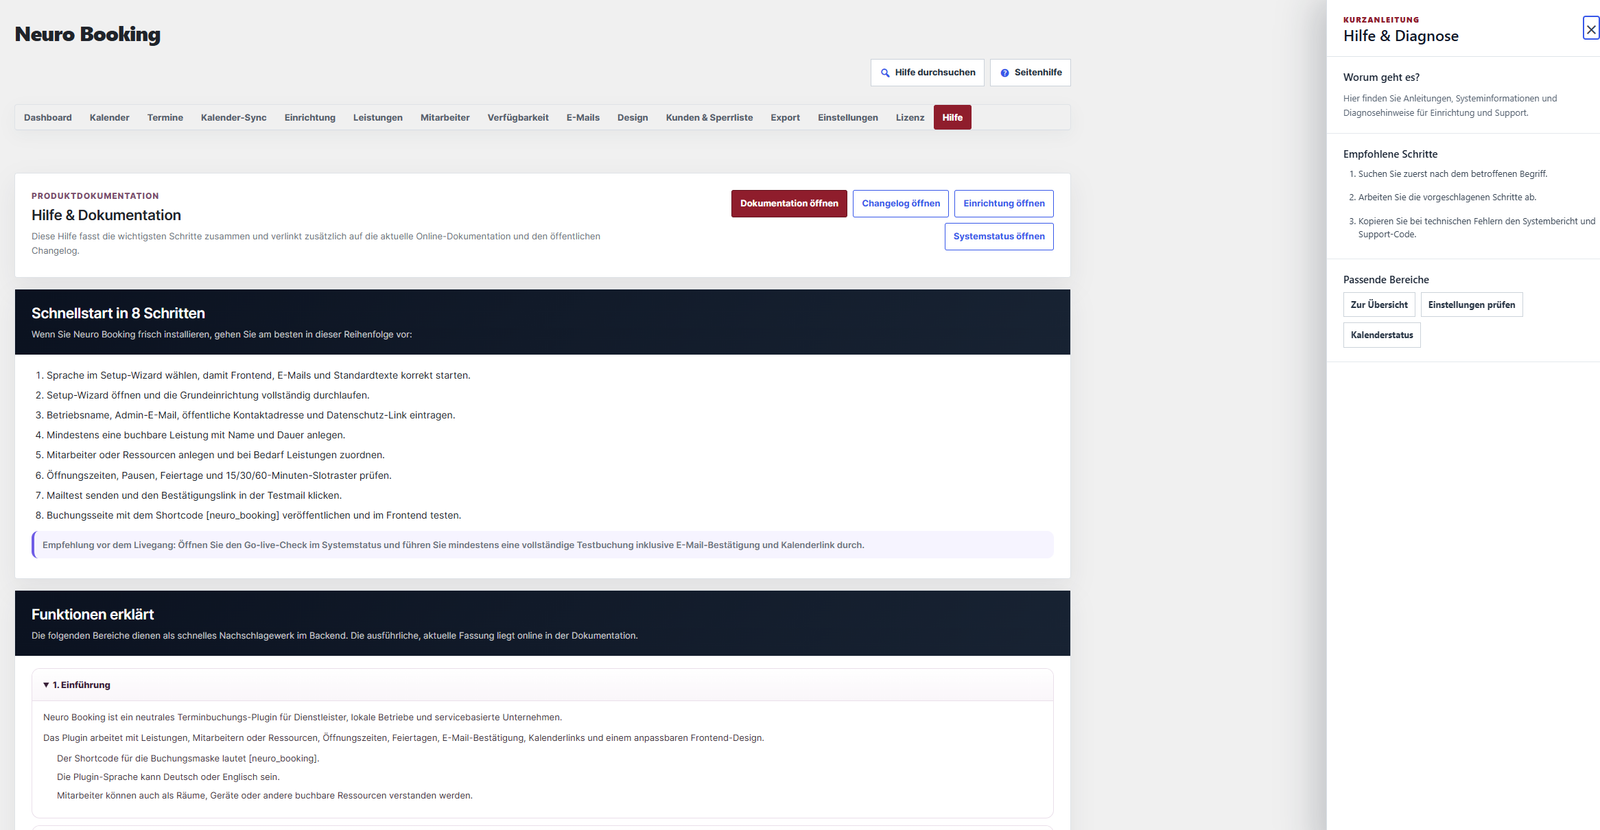The image size is (1600, 830).
Task: Click the Neuro Booking page title
Action: point(88,34)
